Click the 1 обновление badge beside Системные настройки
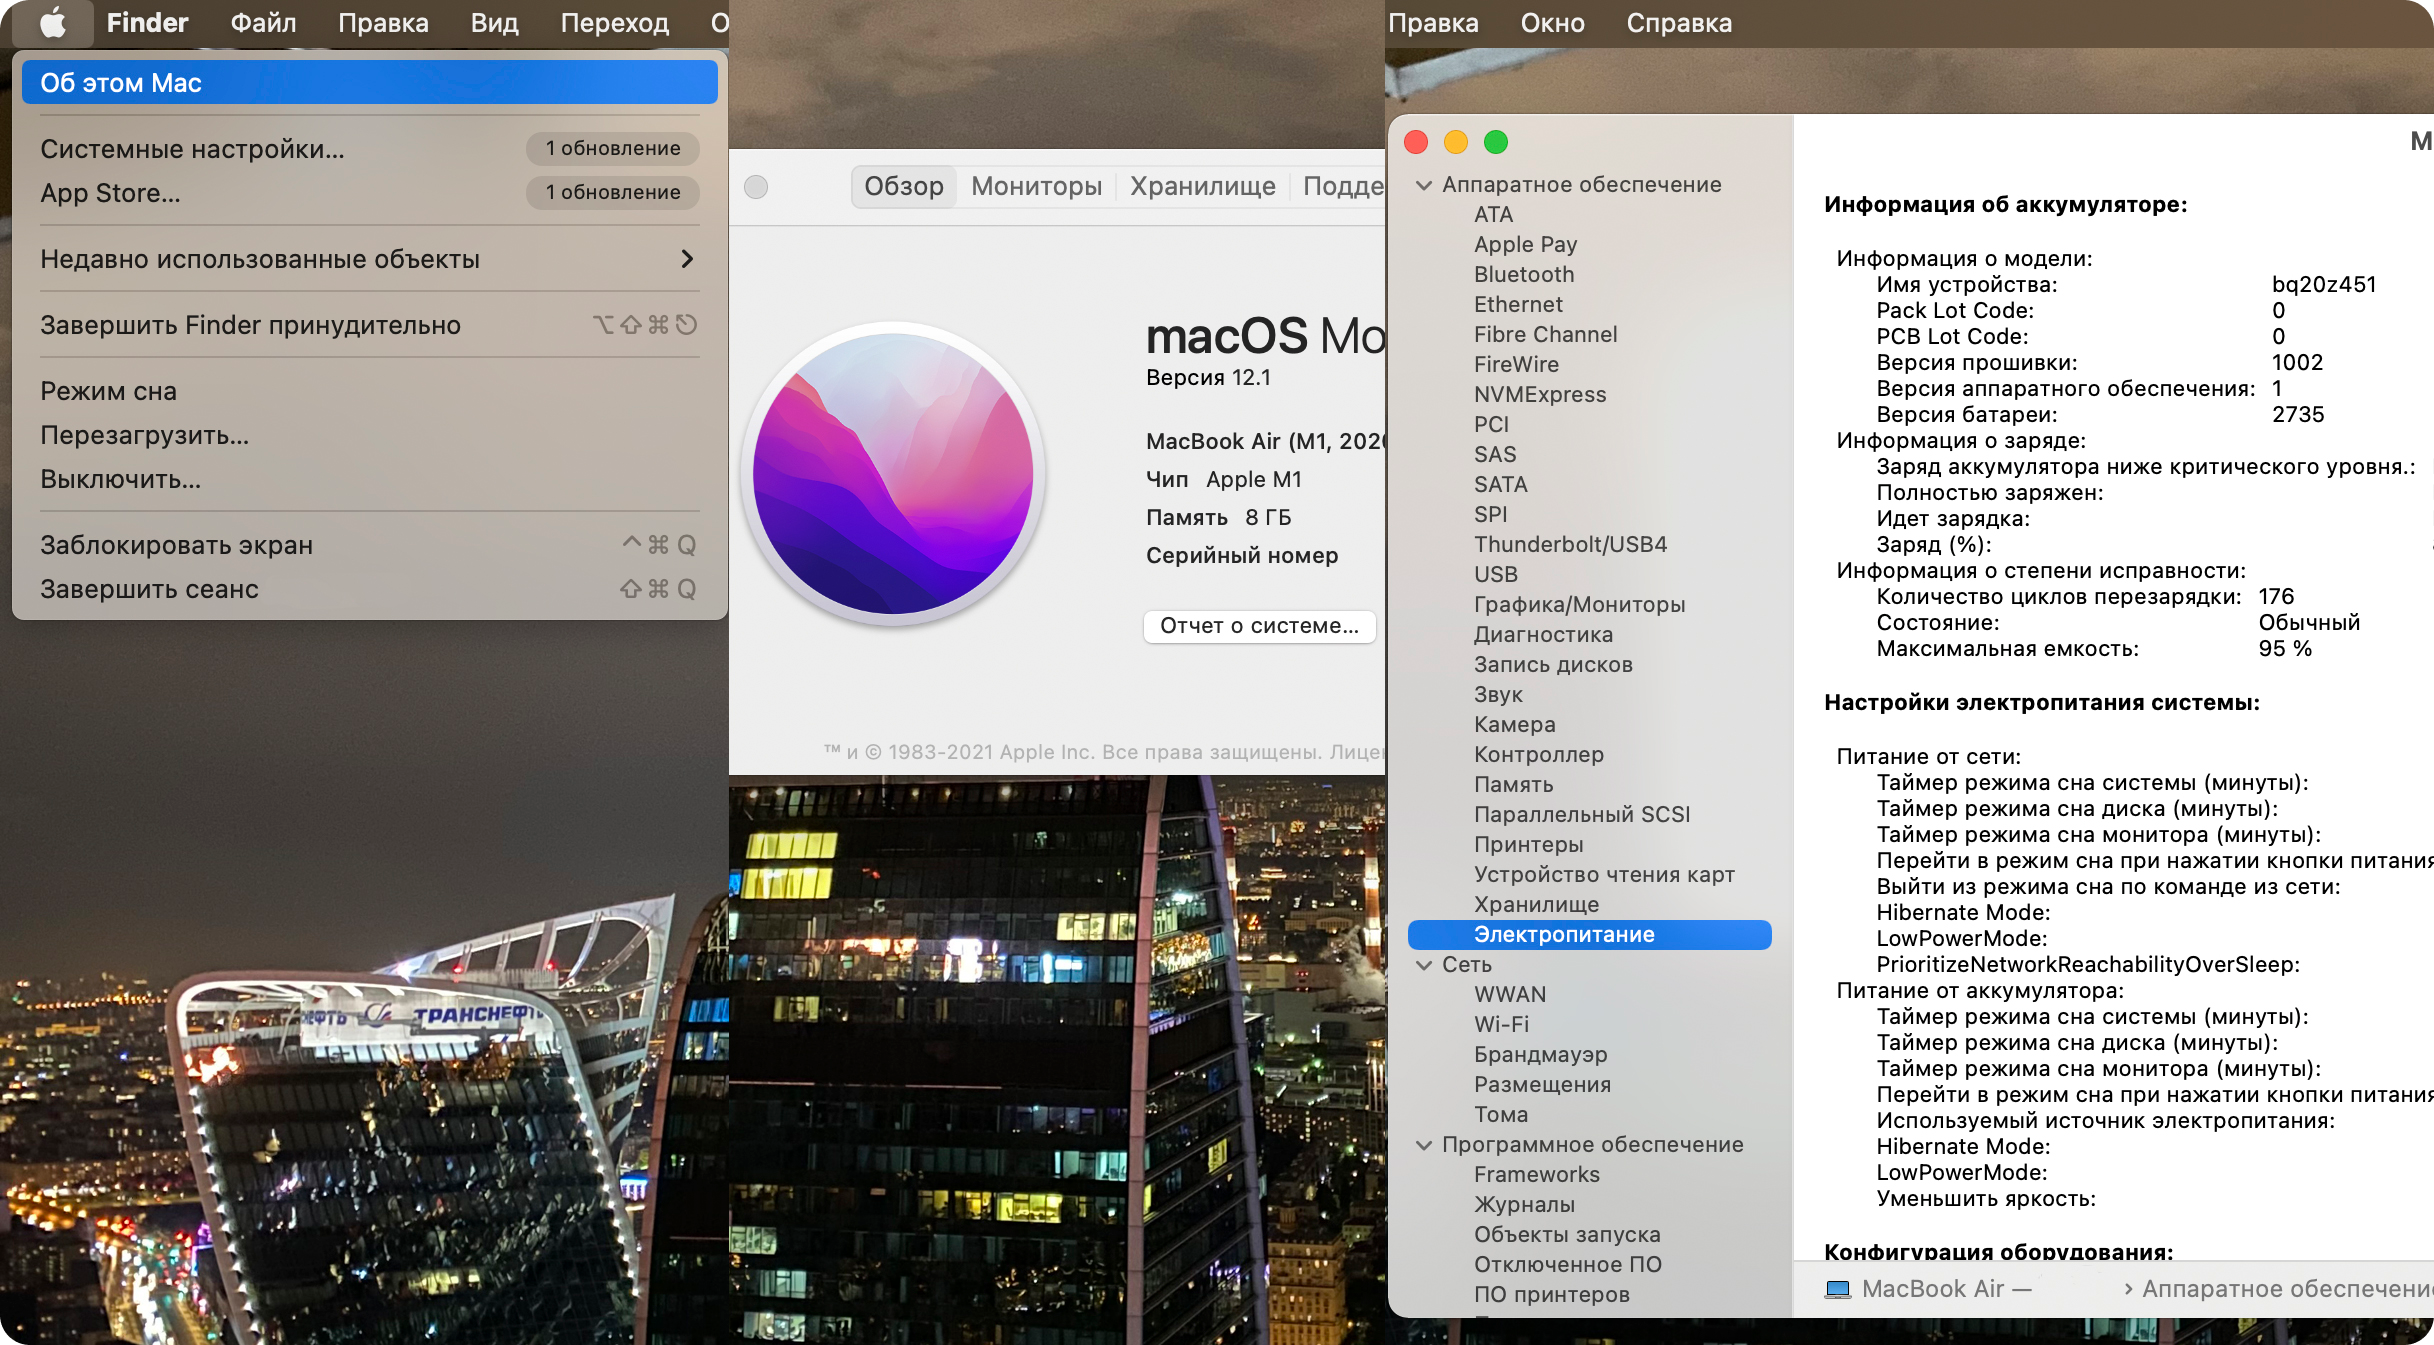Image resolution: width=2434 pixels, height=1345 pixels. (612, 149)
